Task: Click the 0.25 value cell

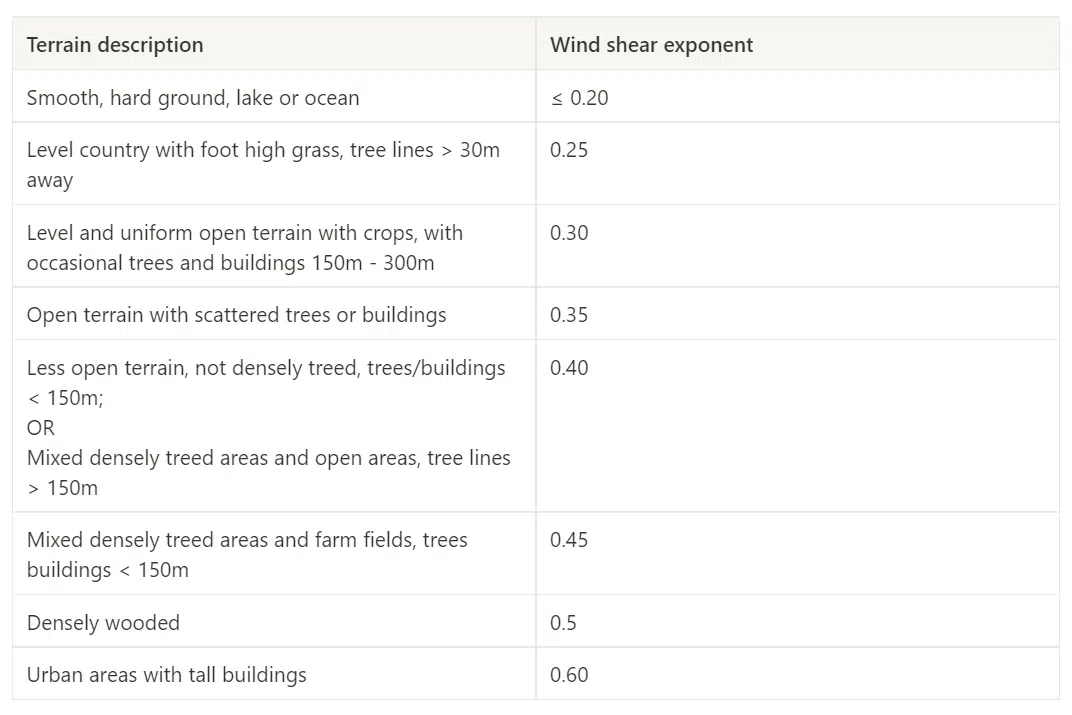Action: 569,150
